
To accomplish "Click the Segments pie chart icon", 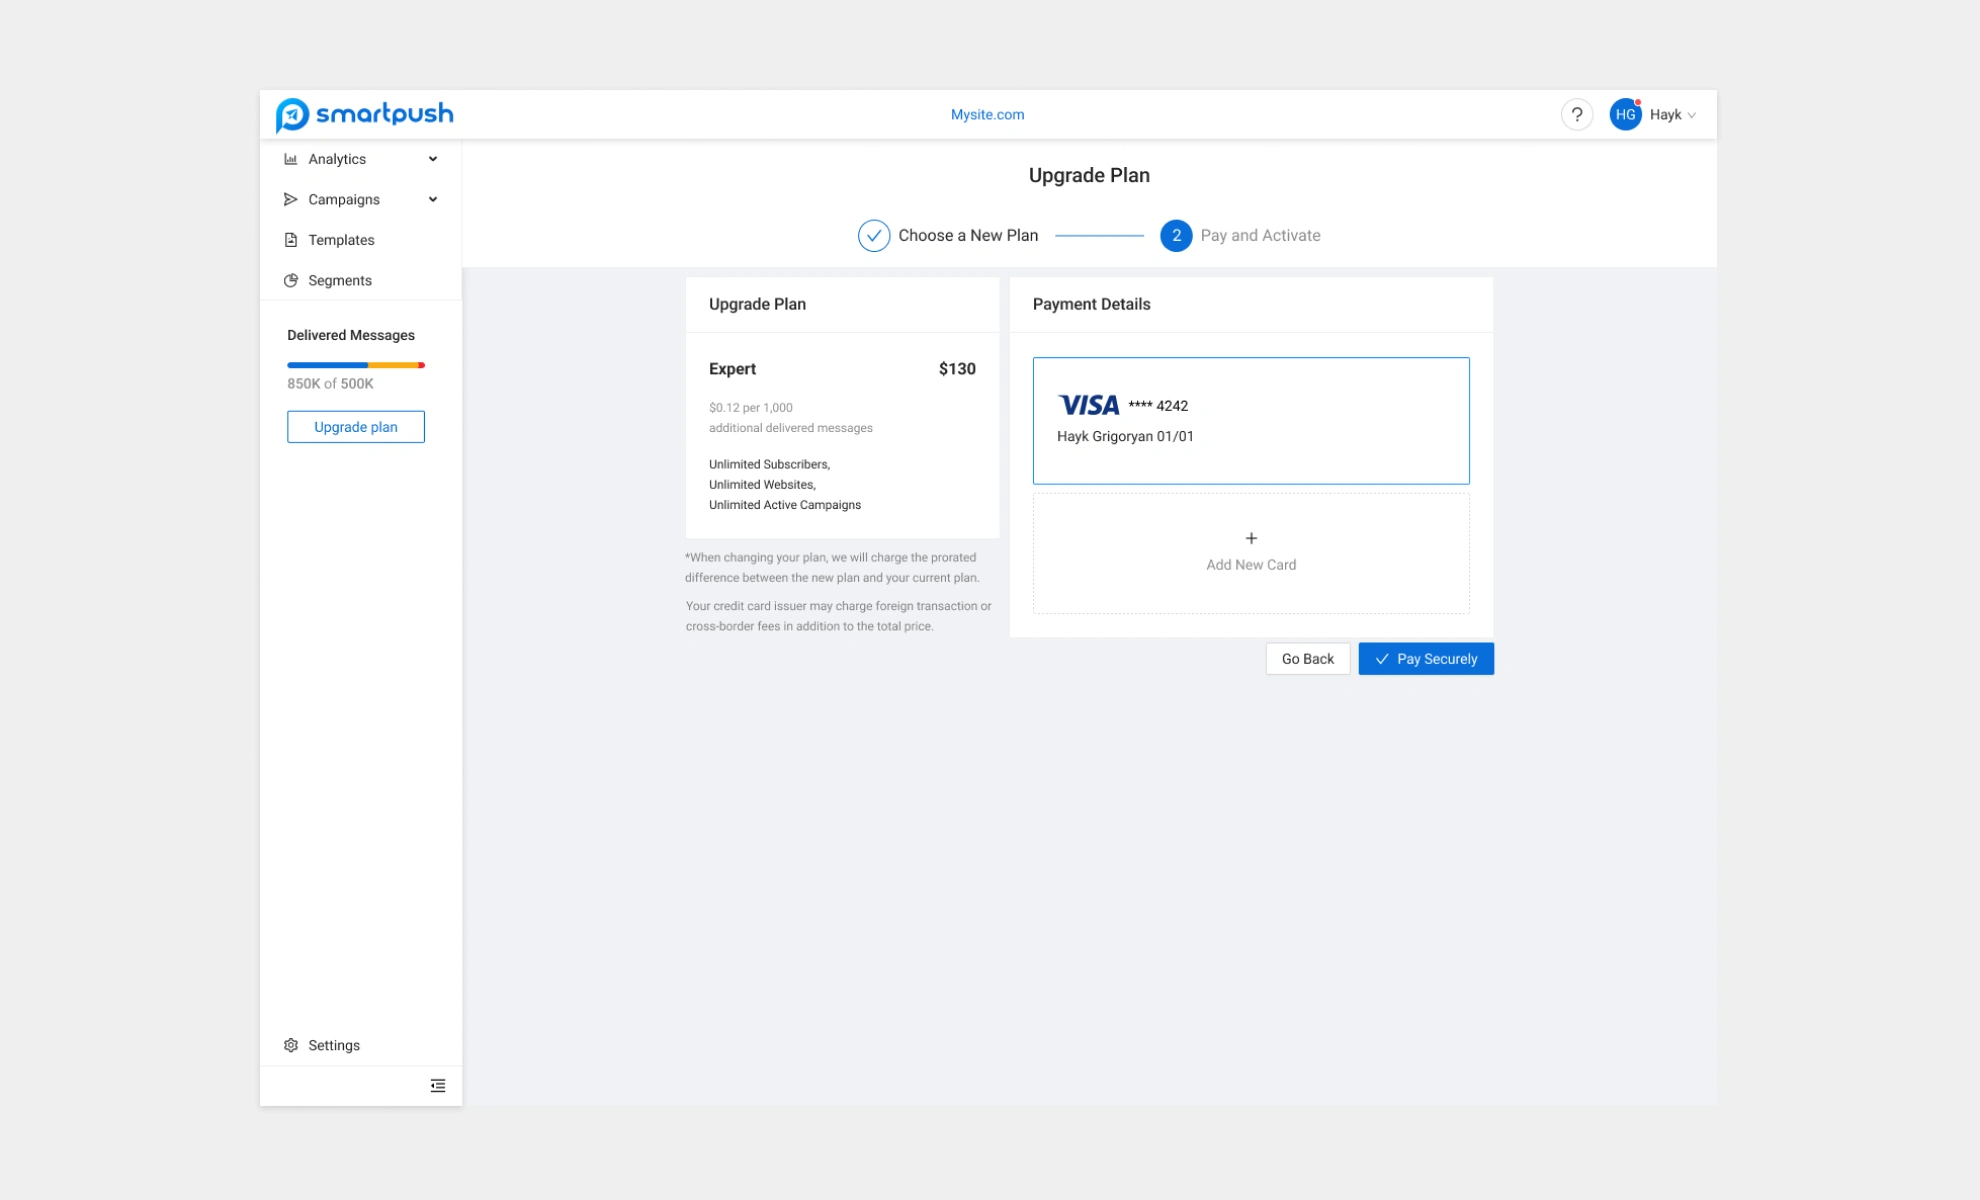I will [x=290, y=280].
